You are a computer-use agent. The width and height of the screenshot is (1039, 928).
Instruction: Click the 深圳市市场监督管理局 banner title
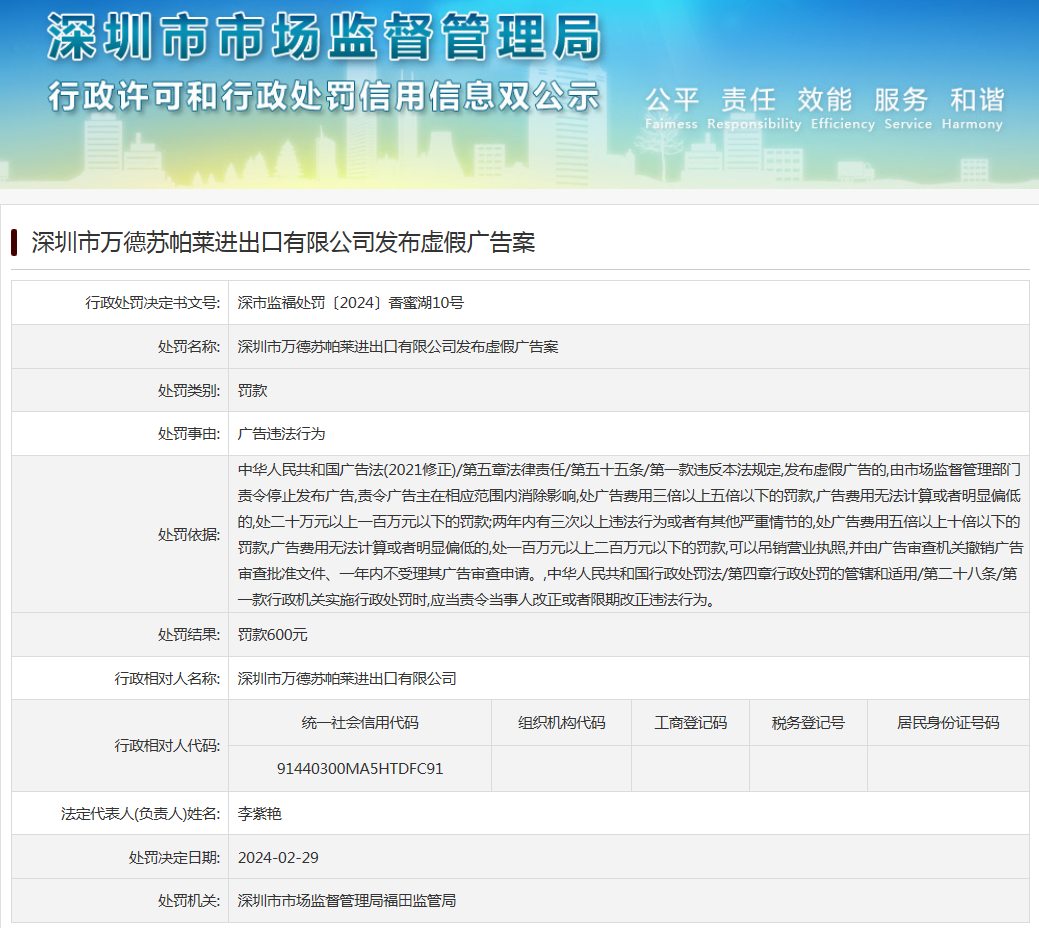[324, 39]
